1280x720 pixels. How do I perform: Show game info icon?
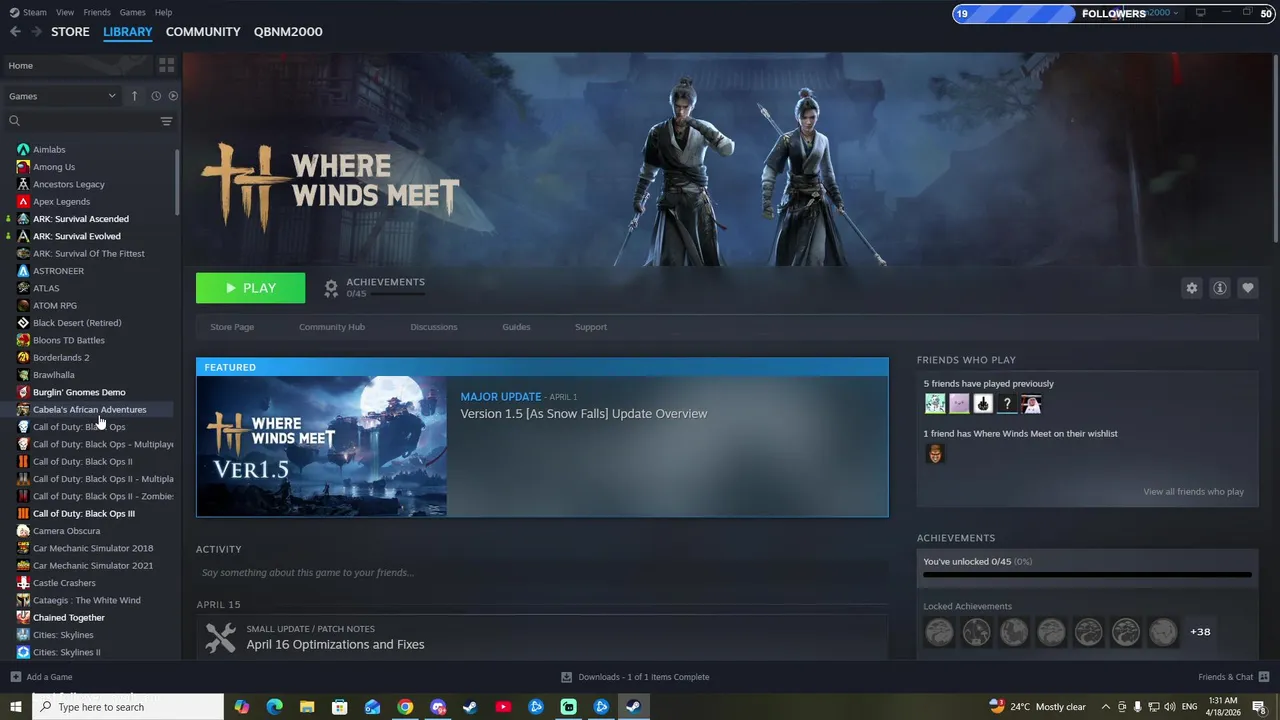1220,288
